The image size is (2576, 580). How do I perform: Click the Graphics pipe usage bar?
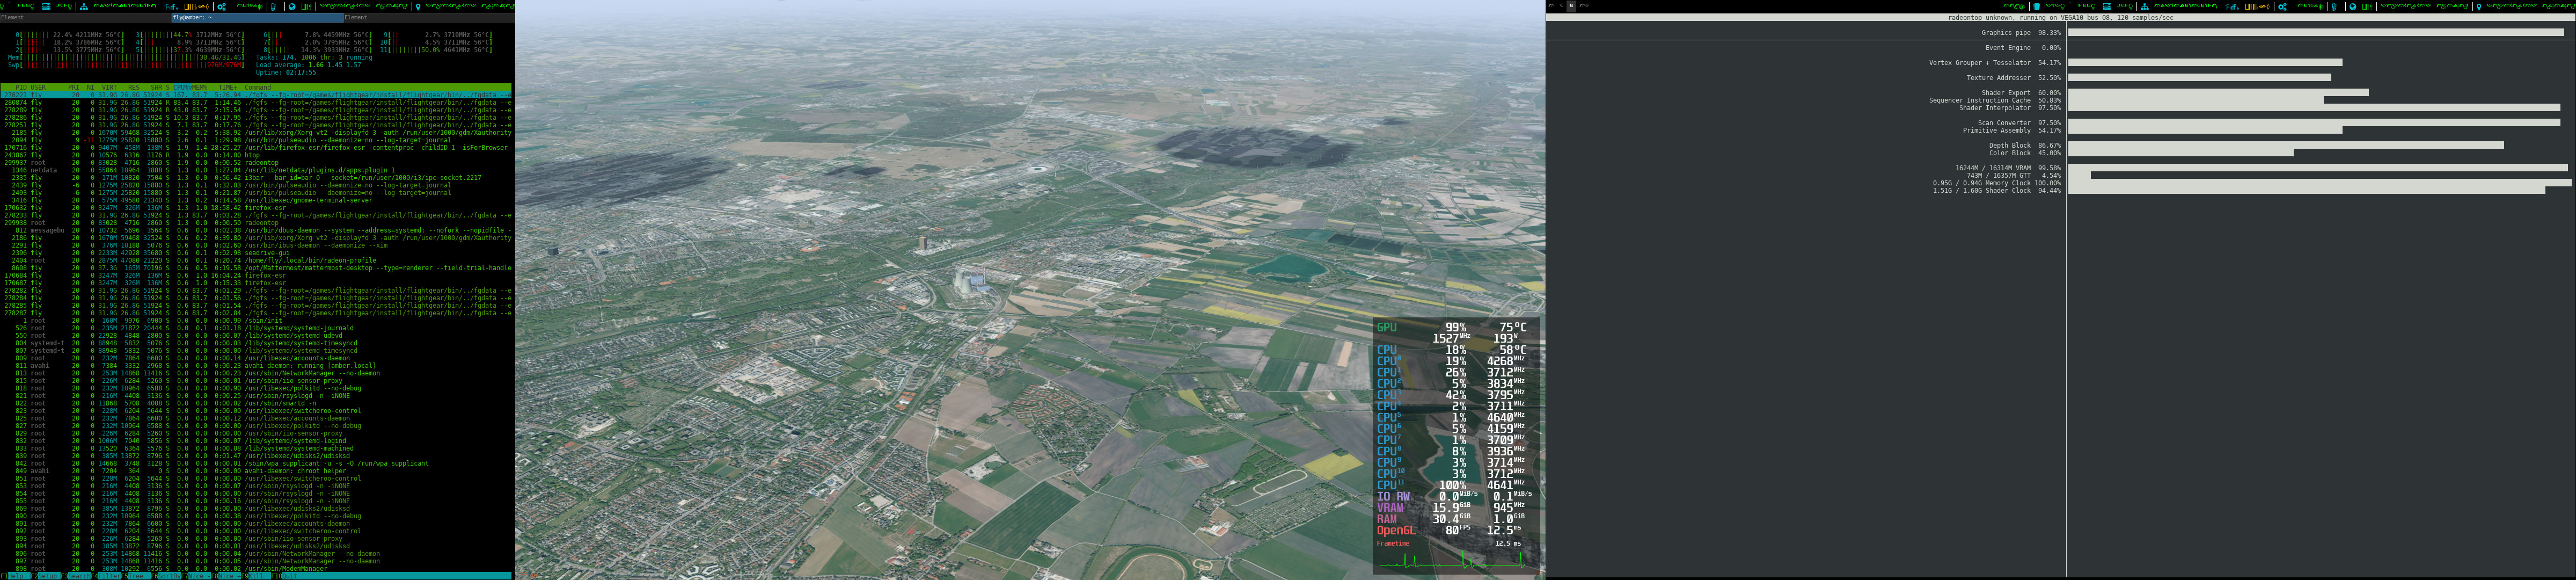[x=2316, y=32]
